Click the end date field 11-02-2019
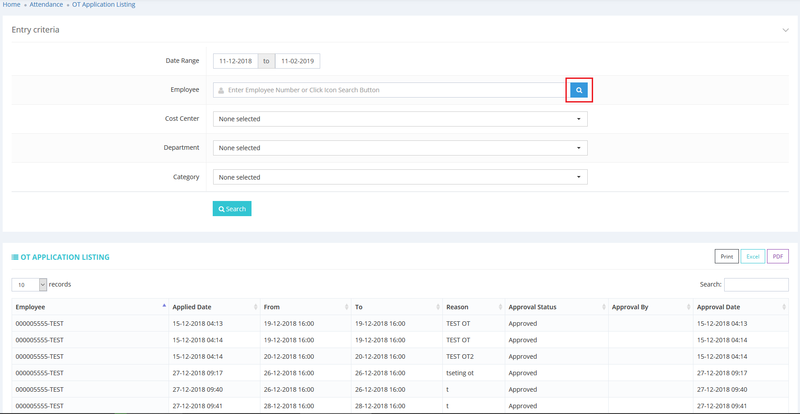The height and width of the screenshot is (414, 800). (x=297, y=61)
